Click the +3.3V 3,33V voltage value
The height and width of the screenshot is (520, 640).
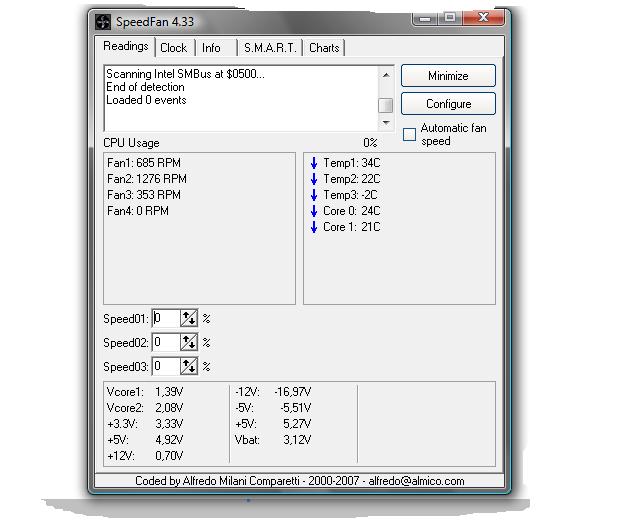pyautogui.click(x=169, y=424)
